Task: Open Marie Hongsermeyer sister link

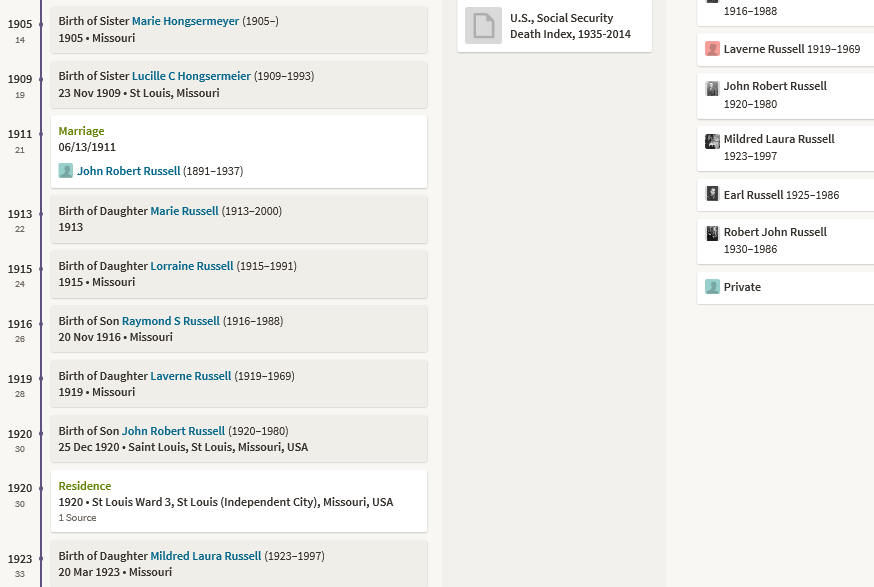Action: tap(185, 21)
